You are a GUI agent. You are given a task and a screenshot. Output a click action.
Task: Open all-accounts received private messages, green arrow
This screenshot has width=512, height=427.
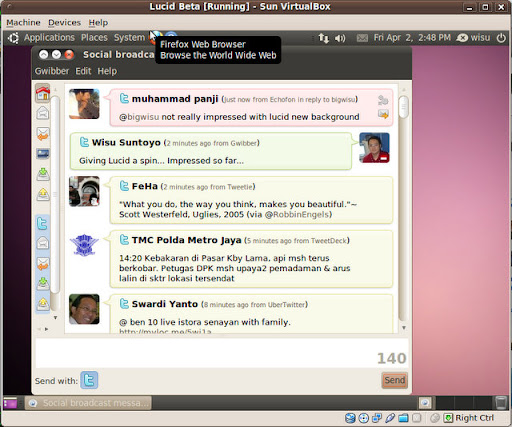[x=43, y=174]
